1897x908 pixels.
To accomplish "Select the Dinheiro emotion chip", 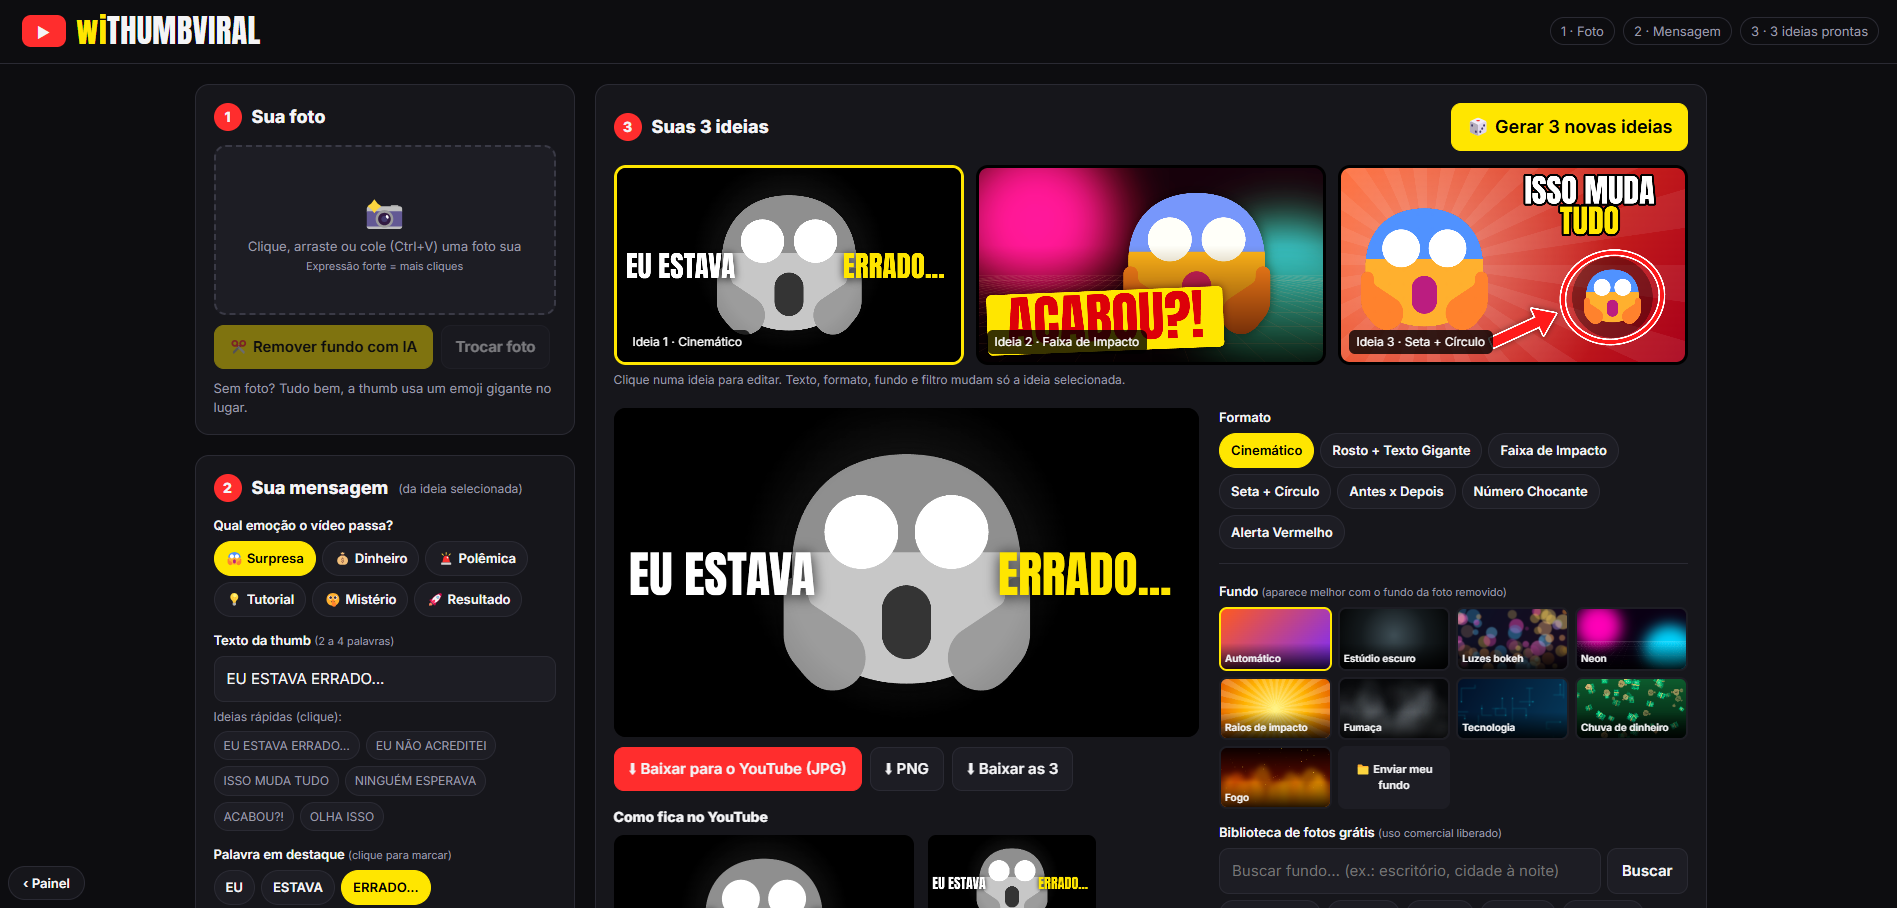I will pos(371,558).
